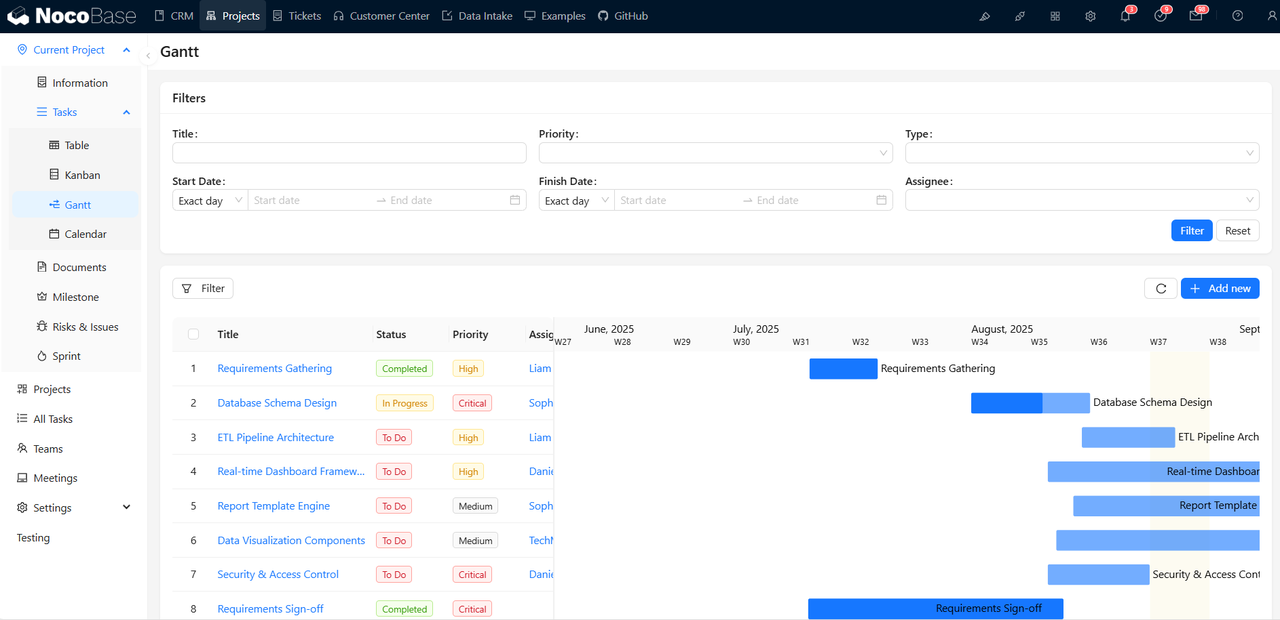Open the Data Intake menu
The width and height of the screenshot is (1280, 620).
pos(476,16)
